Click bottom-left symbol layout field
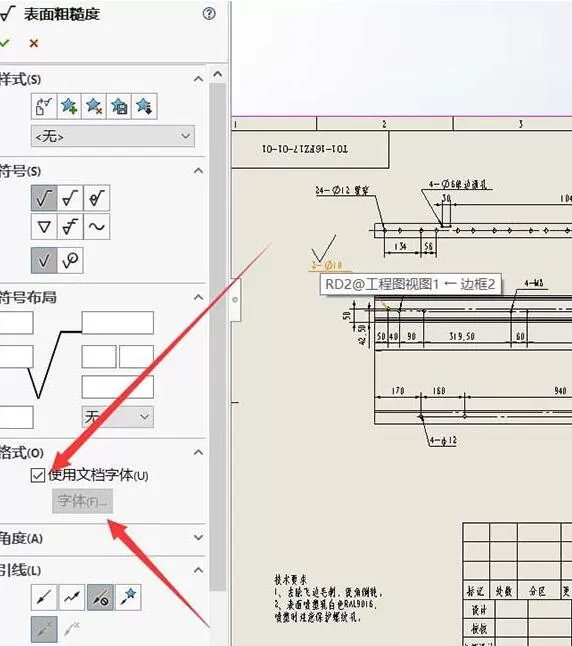 pos(16,417)
